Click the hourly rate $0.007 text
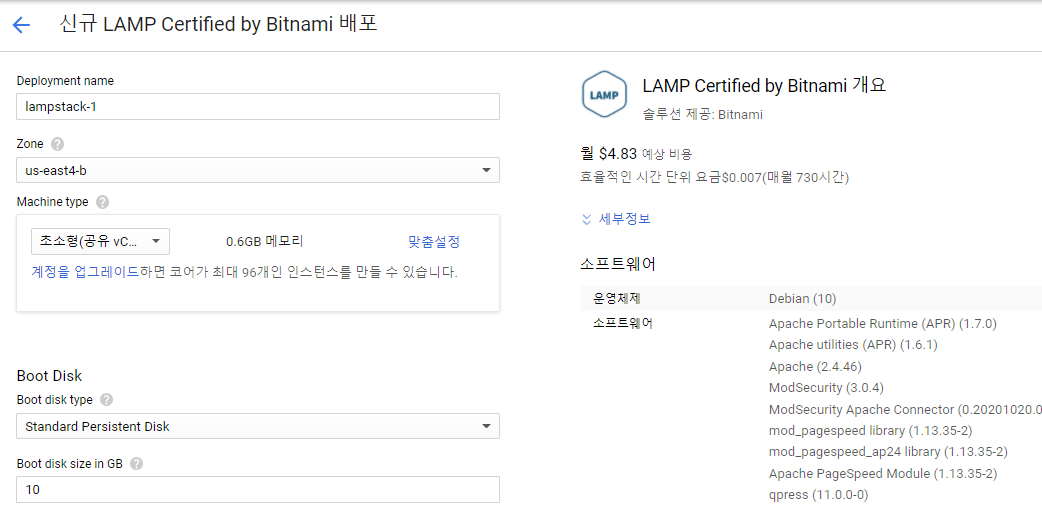This screenshot has height=509, width=1042. 714,177
